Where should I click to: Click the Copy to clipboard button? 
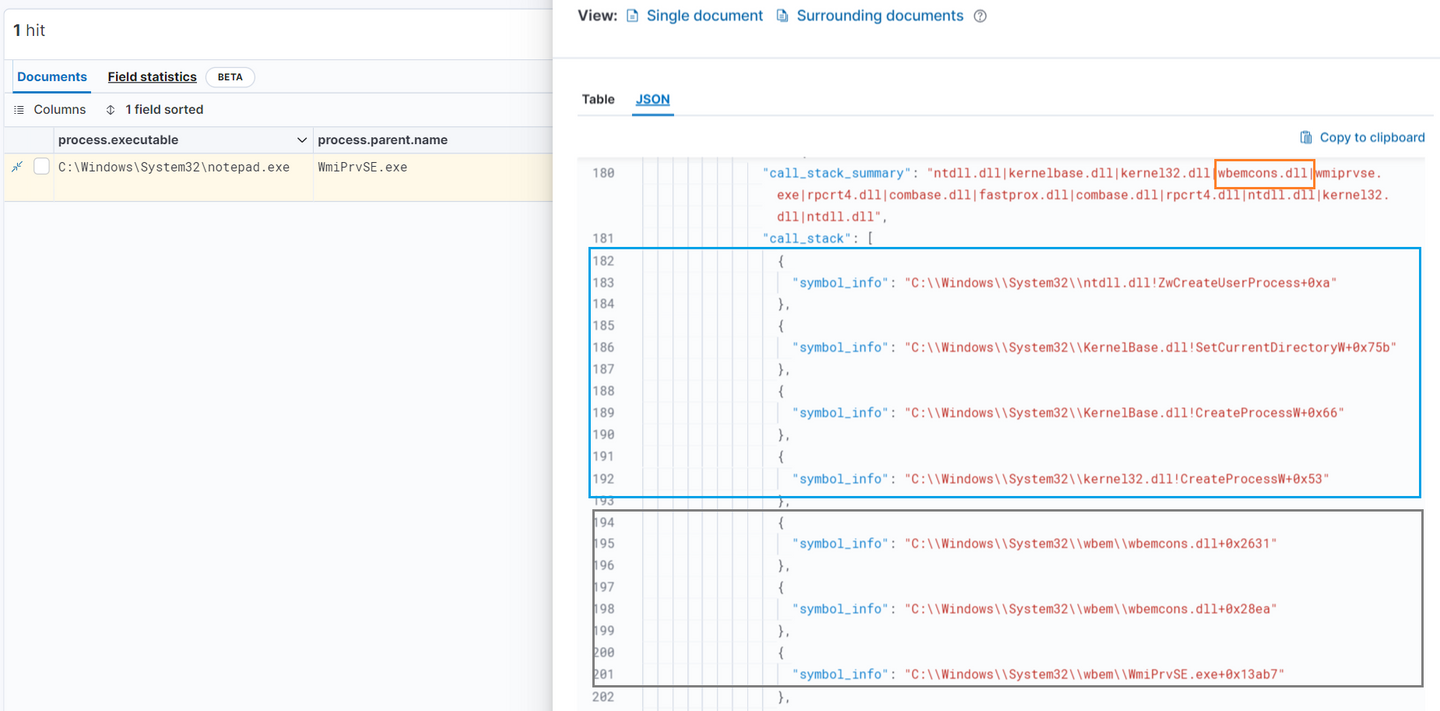click(x=1371, y=138)
